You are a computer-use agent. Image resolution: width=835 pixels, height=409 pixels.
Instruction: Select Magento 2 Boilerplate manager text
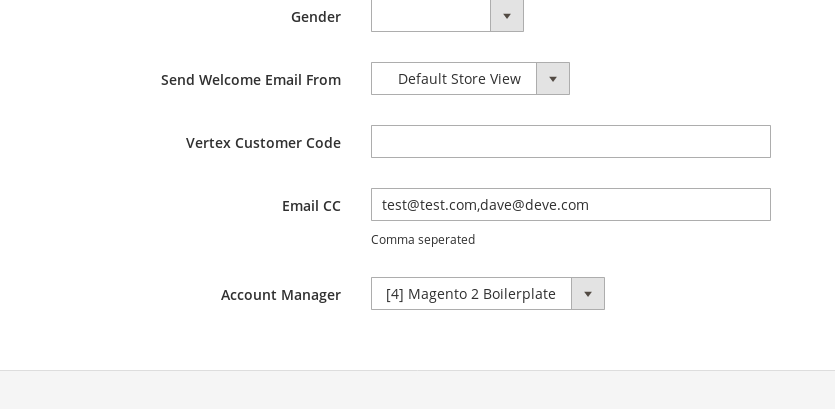click(x=482, y=294)
